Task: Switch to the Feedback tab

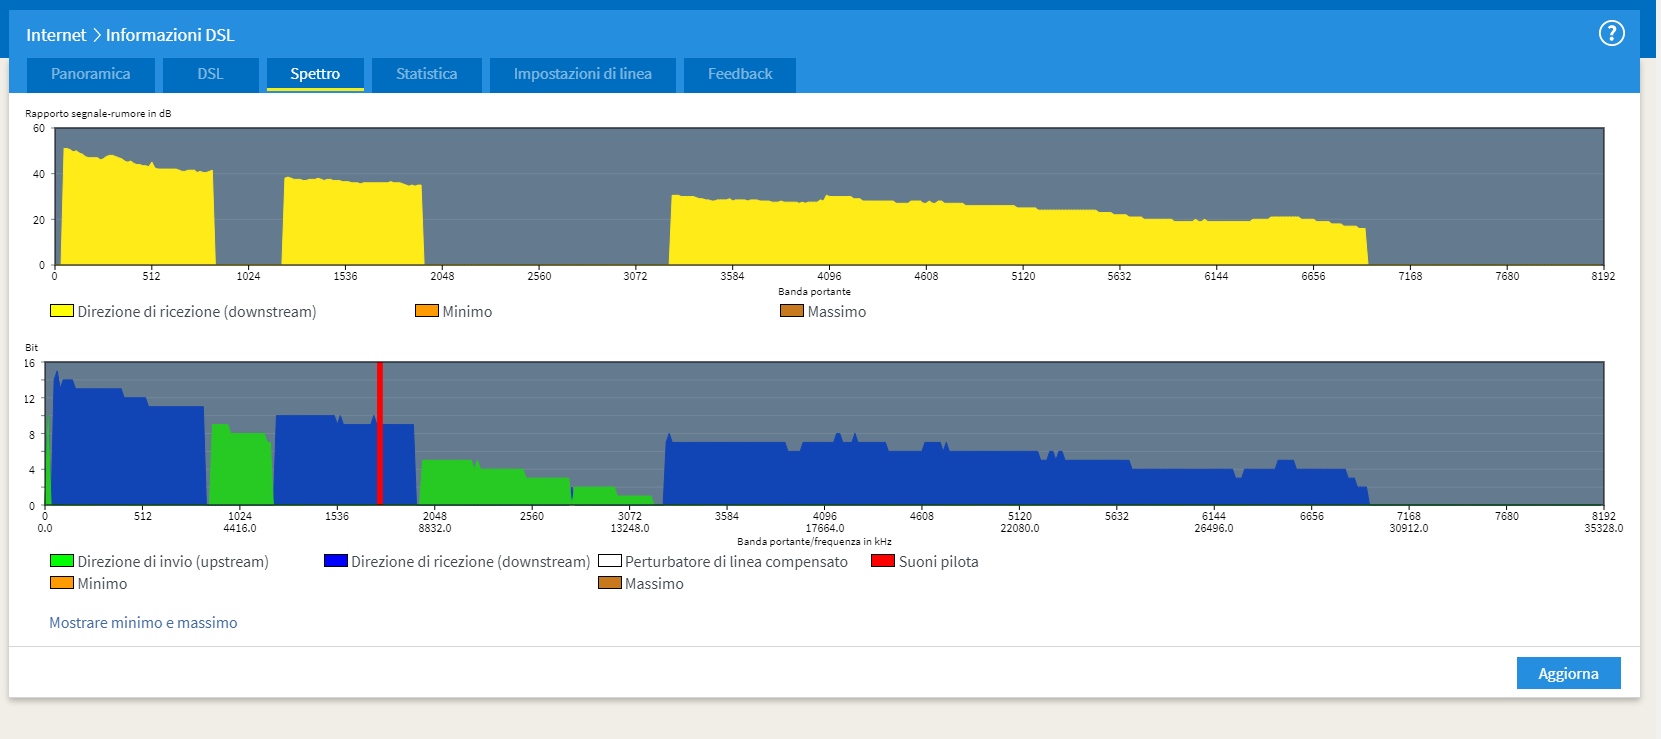Action: point(740,74)
